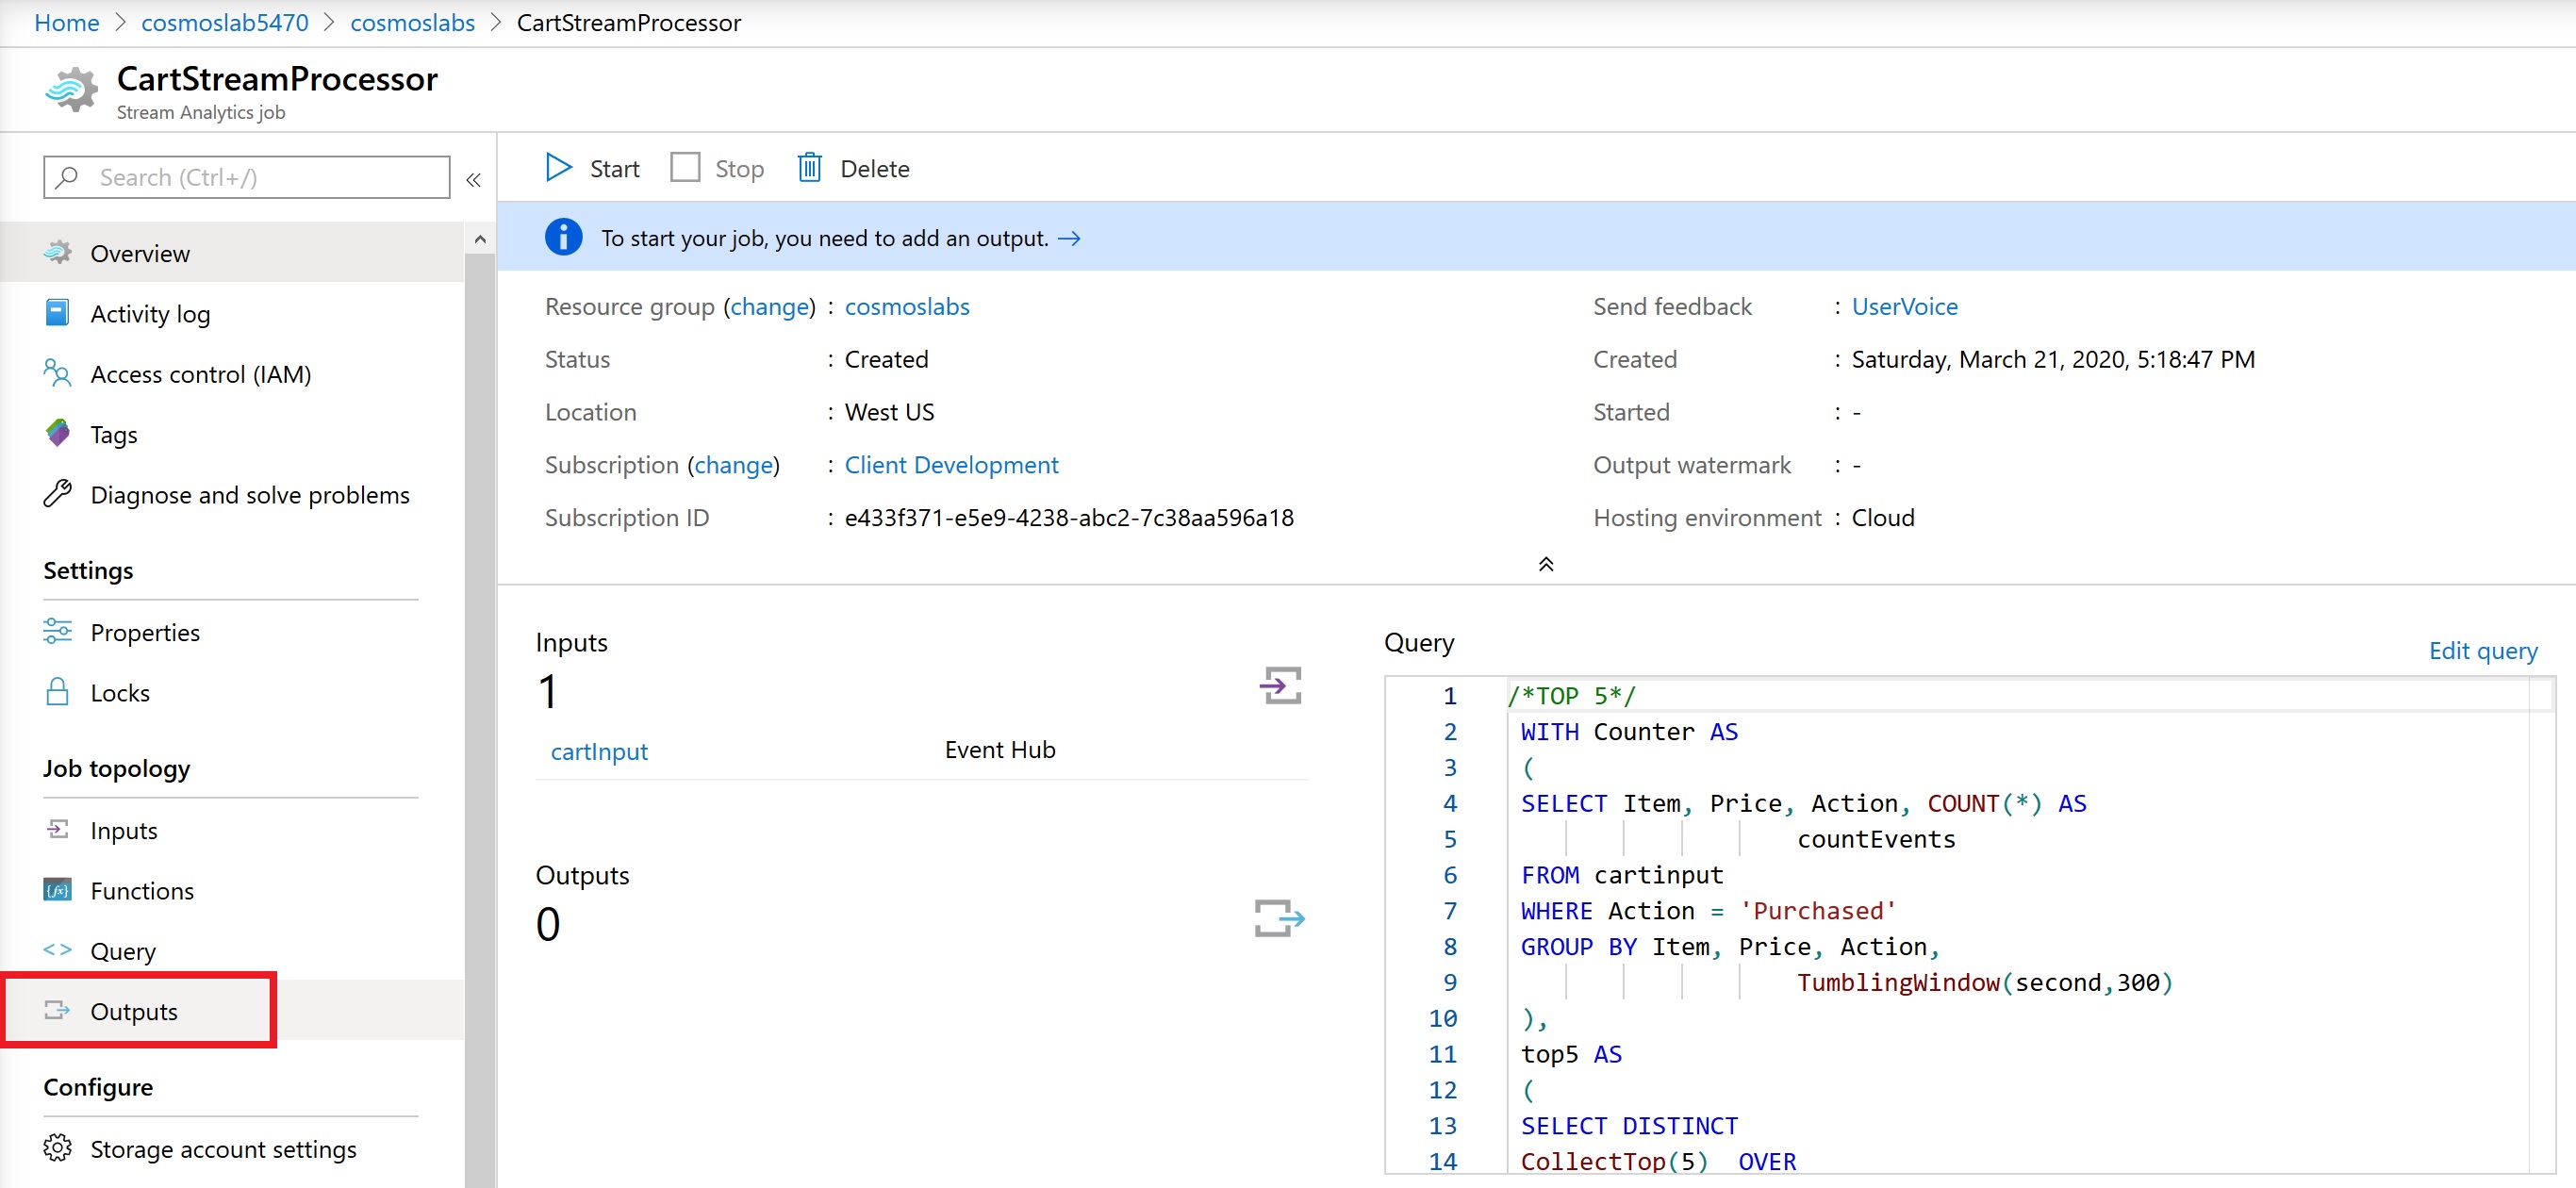Change the subscription via change link
The image size is (2576, 1188).
tap(733, 465)
